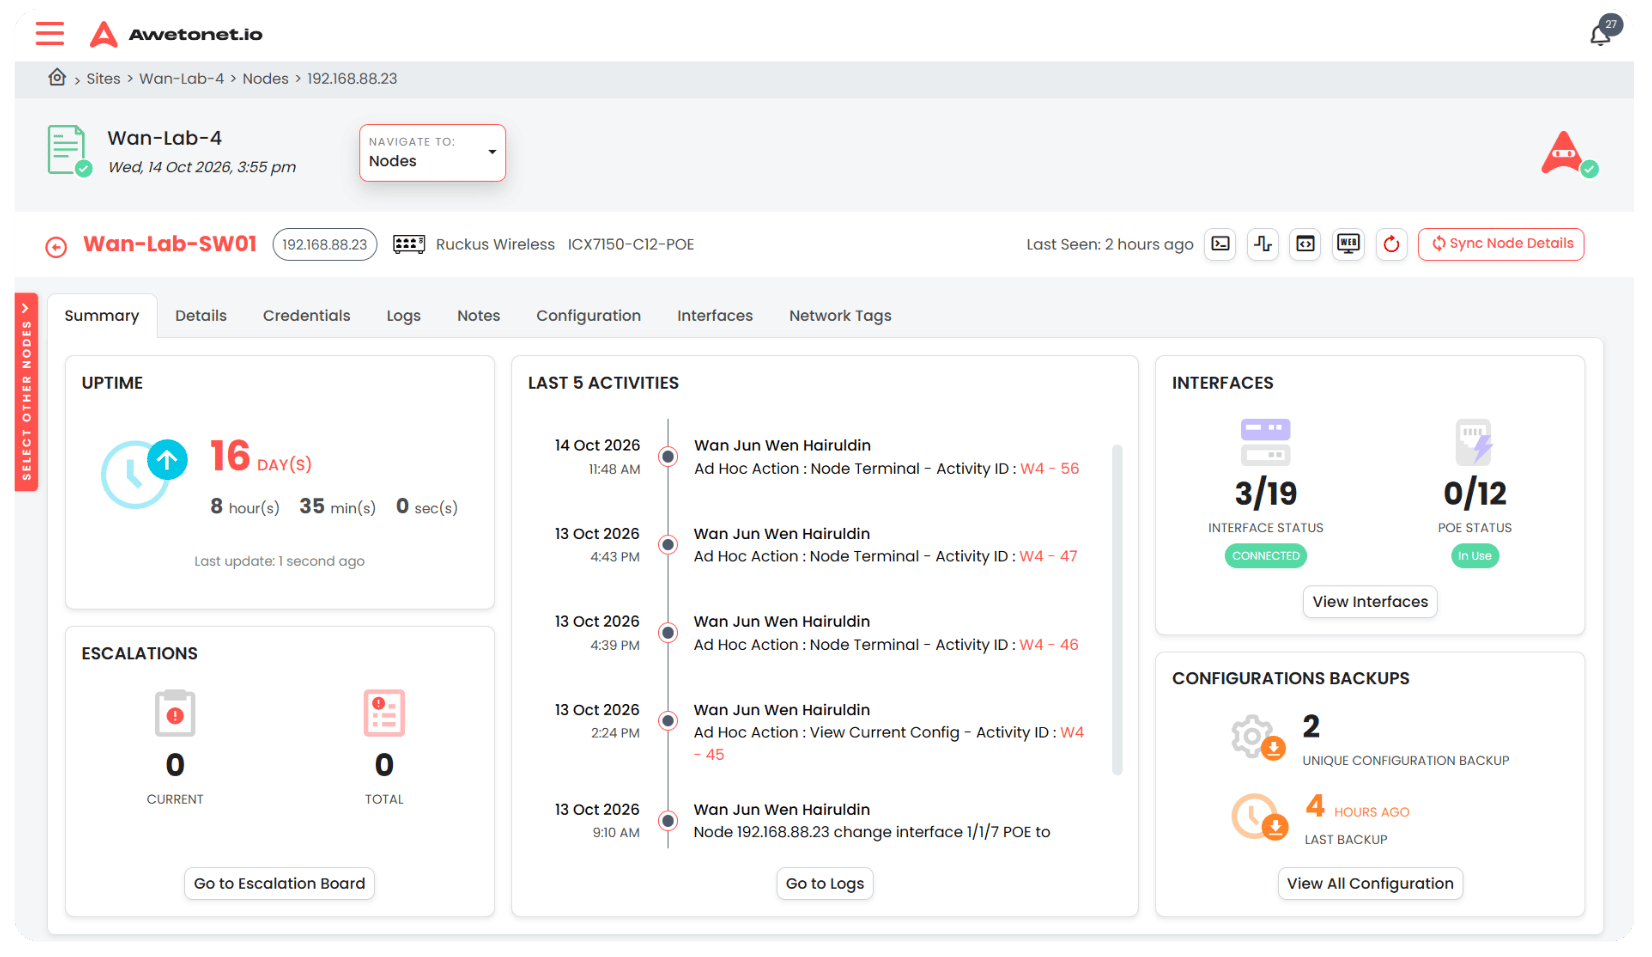
Task: Click the Wan-Lab-4 breadcrumb link
Action: [x=181, y=79]
